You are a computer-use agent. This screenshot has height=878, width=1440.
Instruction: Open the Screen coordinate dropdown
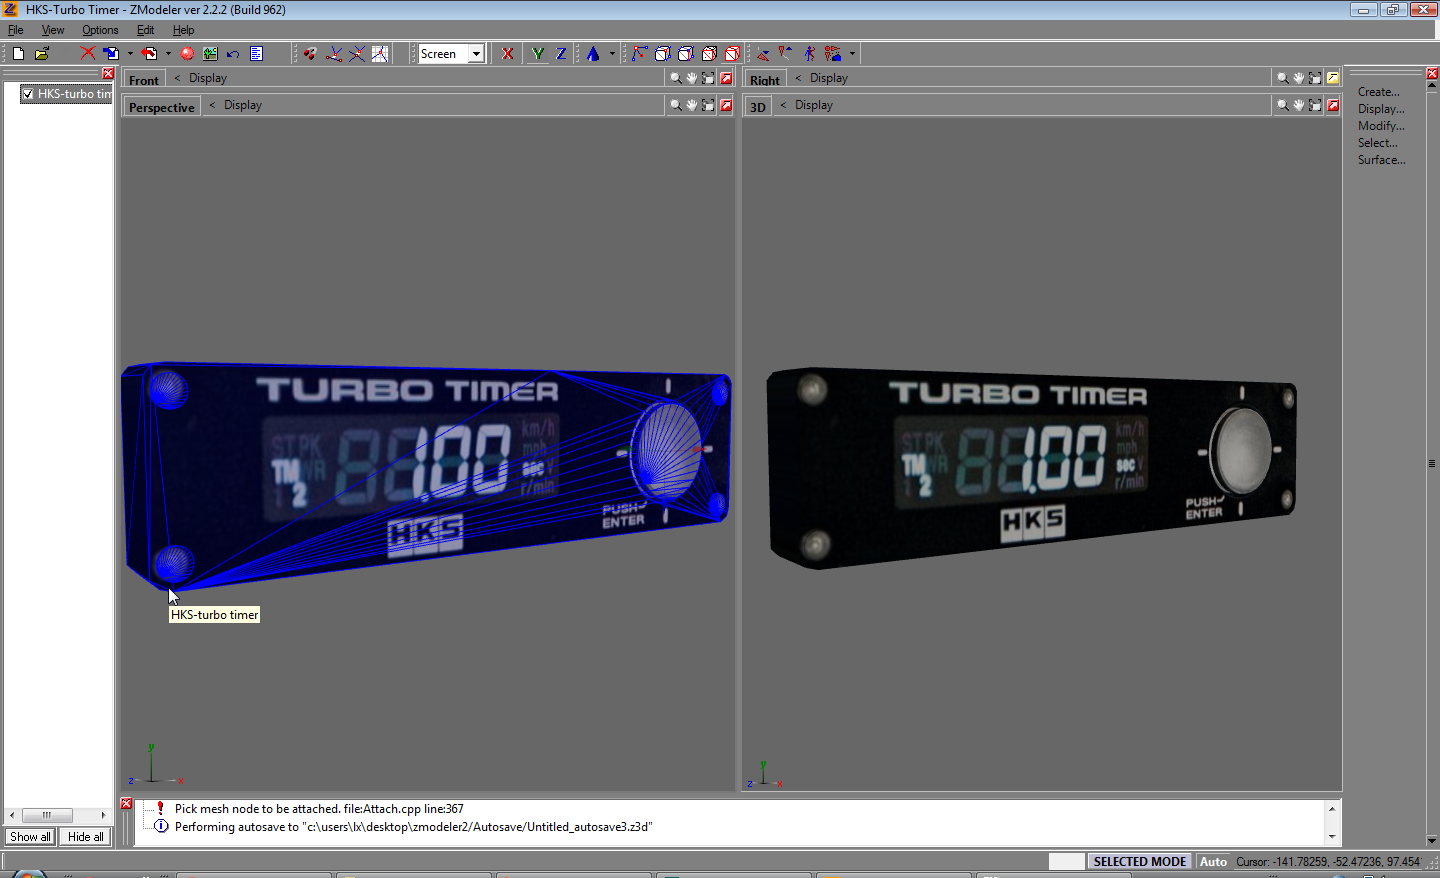click(x=477, y=54)
